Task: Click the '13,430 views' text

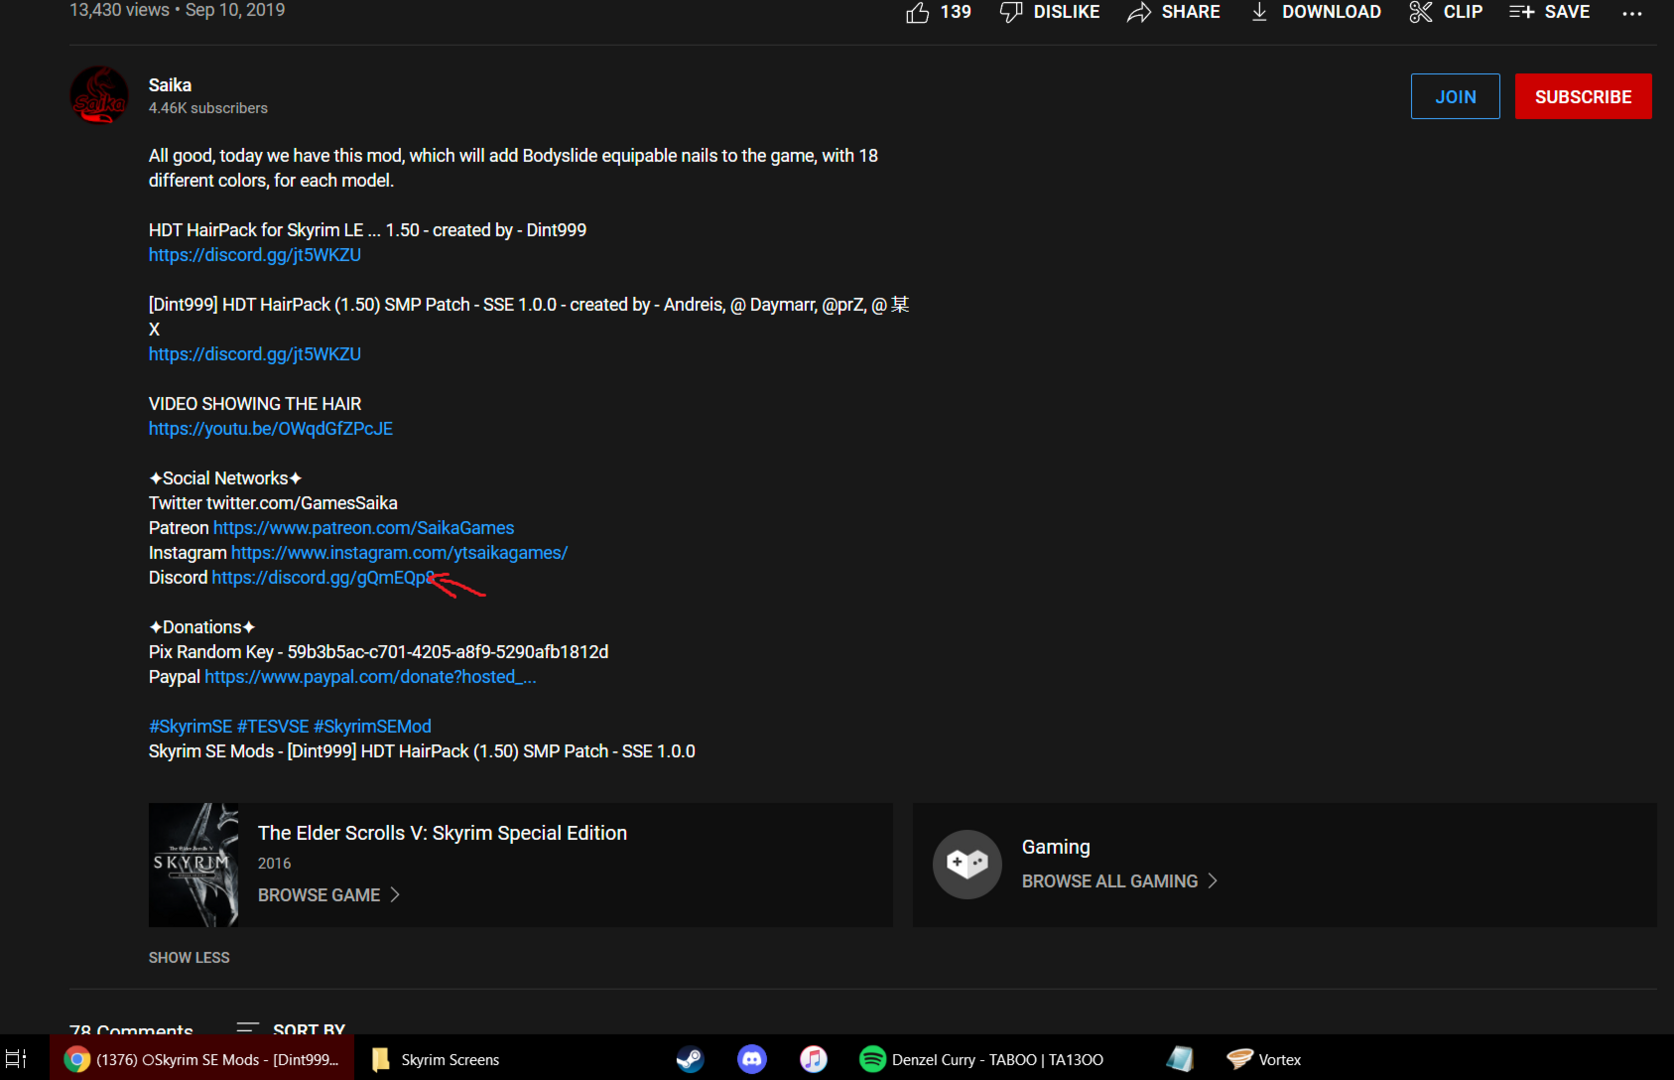Action: [119, 10]
